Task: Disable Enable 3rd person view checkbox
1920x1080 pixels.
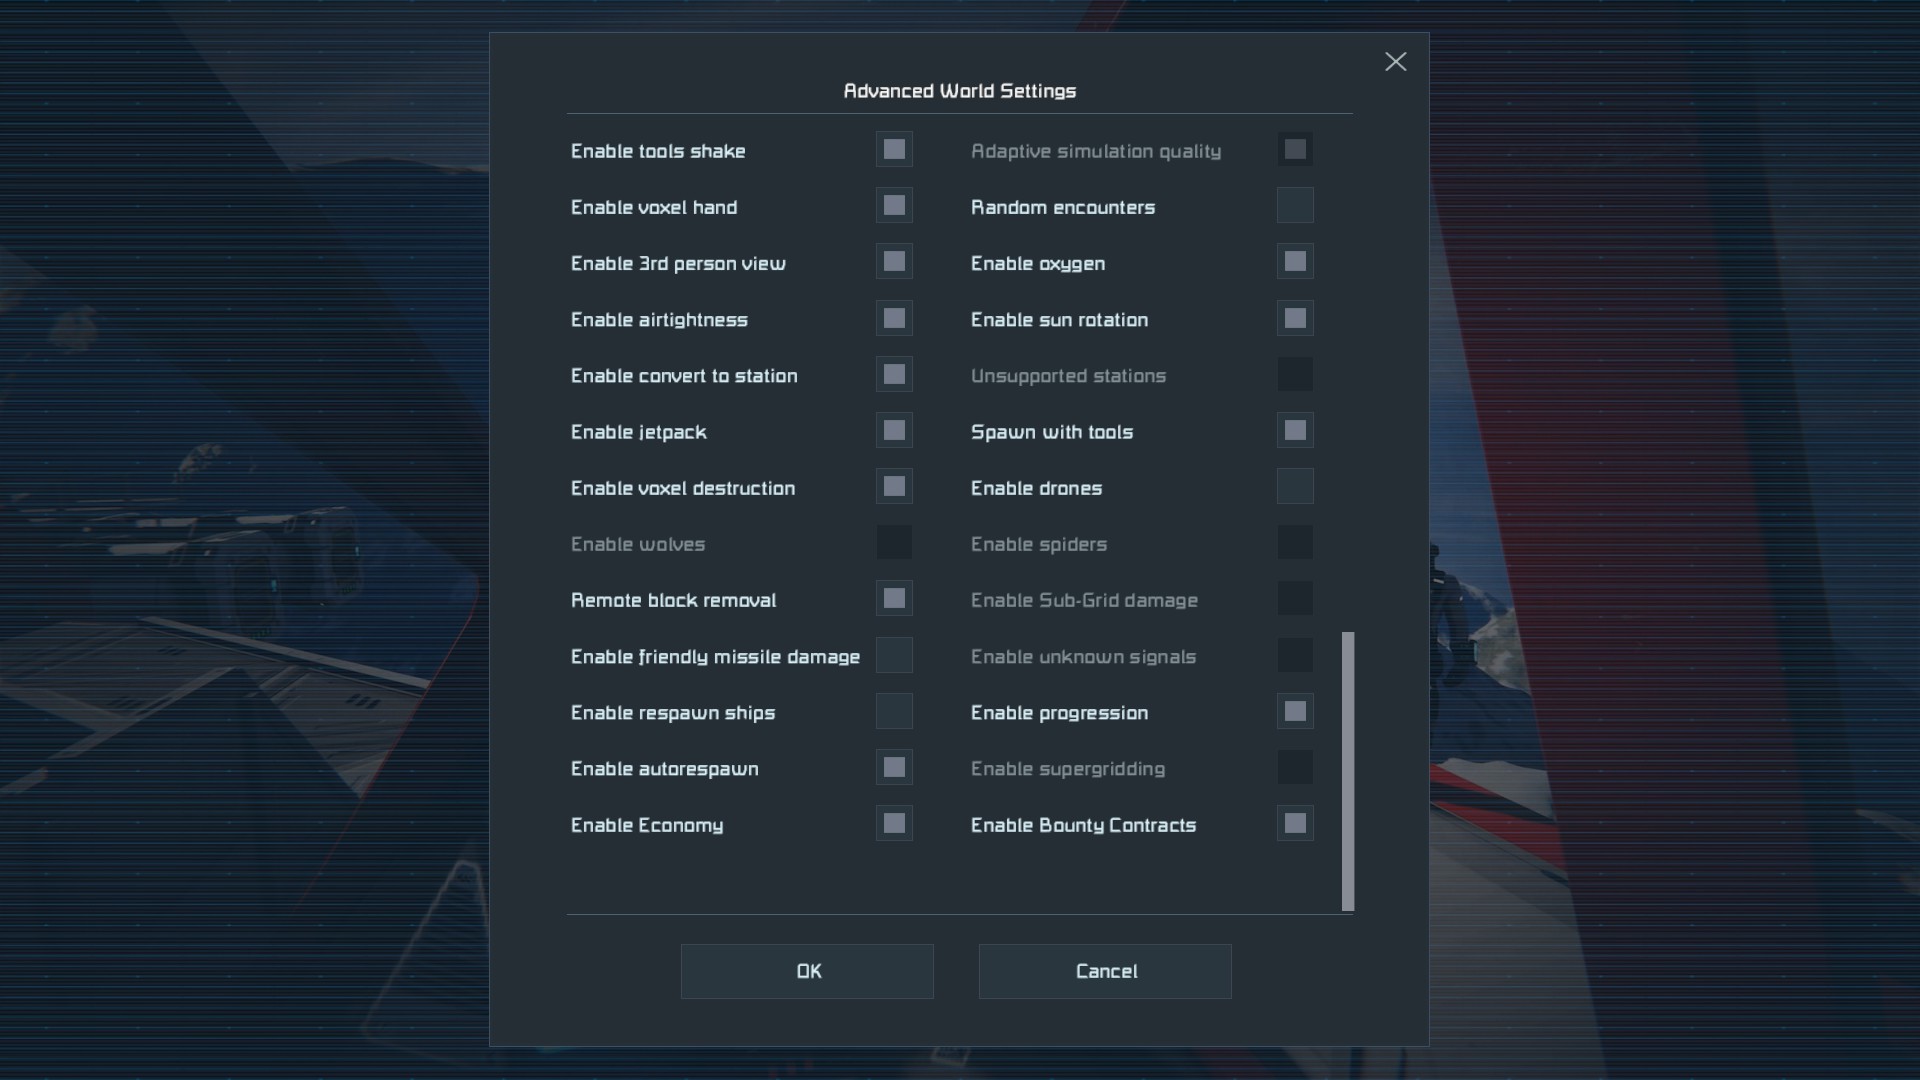Action: (x=894, y=262)
